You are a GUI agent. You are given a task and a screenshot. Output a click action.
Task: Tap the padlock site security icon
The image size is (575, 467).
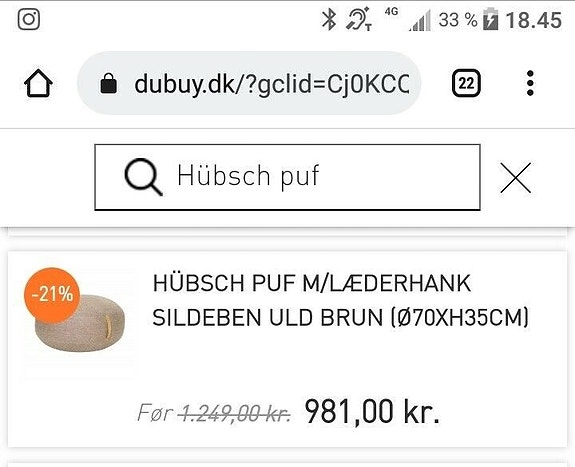coord(109,83)
